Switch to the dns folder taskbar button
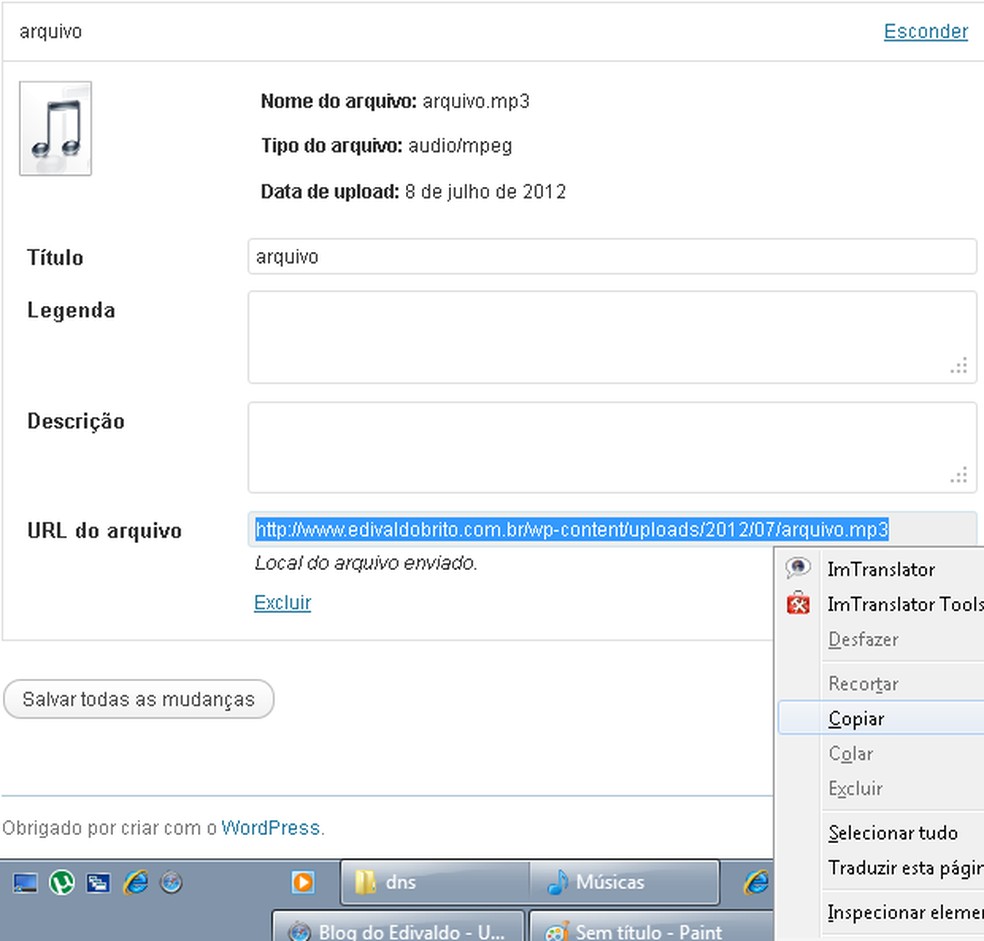 (435, 883)
